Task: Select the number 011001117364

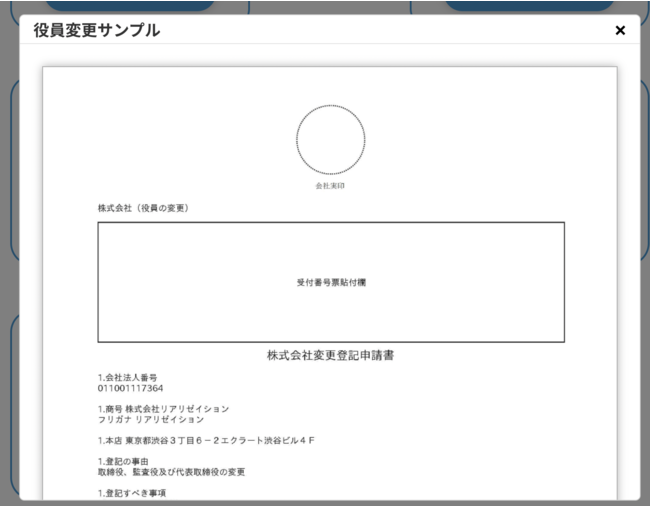Action: [130, 388]
